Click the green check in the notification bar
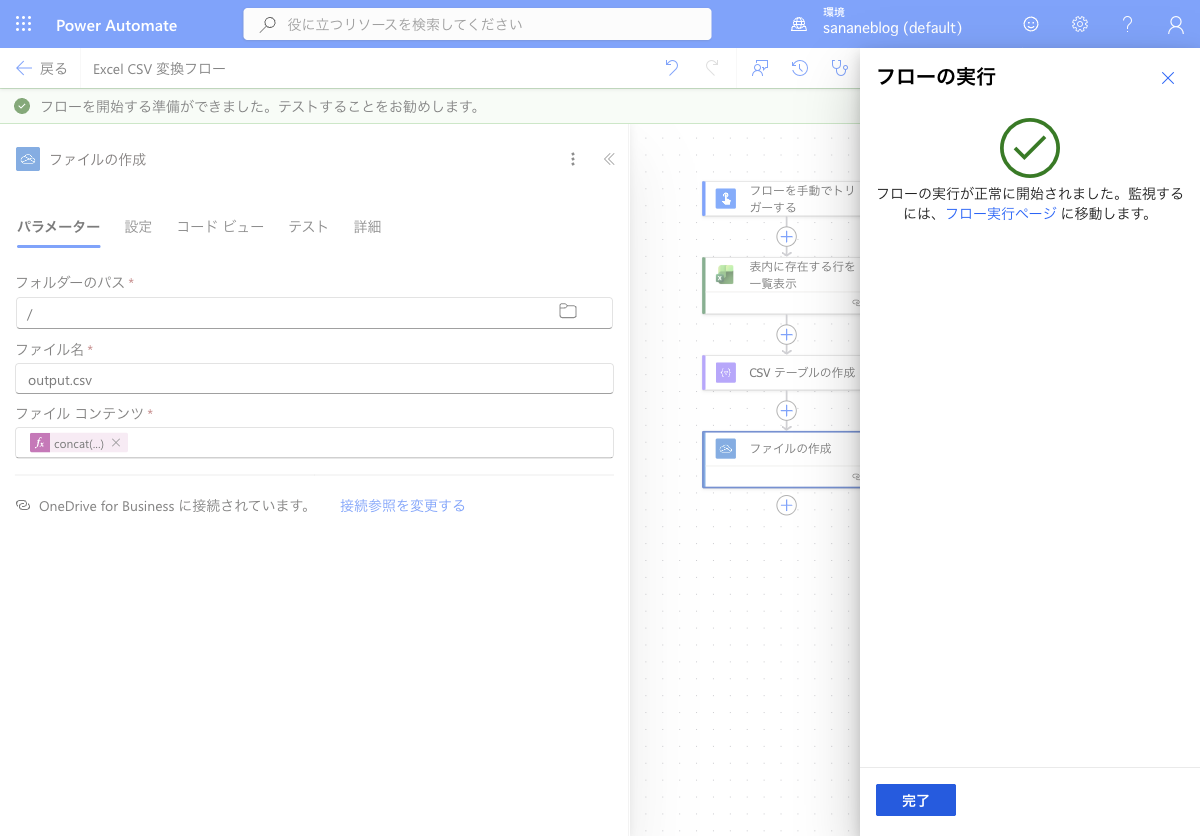This screenshot has height=836, width=1200. coord(22,106)
